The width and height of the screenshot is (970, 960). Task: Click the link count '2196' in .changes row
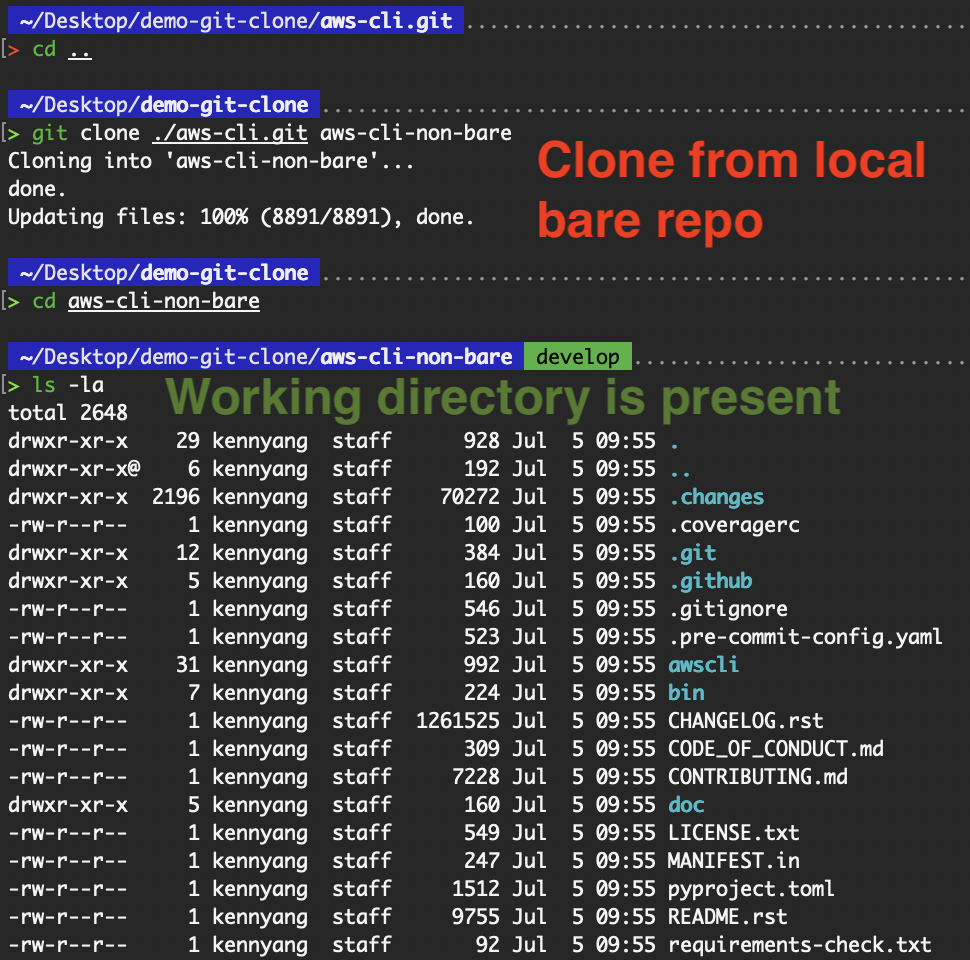click(x=176, y=497)
